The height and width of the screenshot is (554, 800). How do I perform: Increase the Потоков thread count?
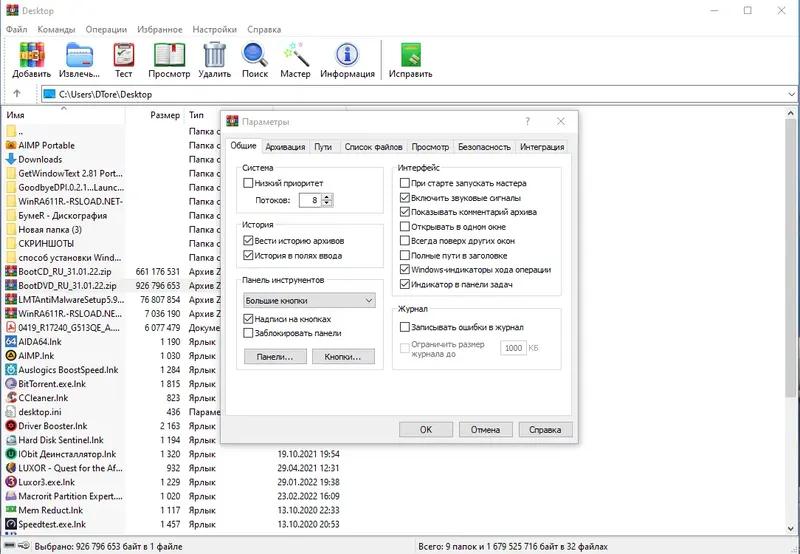328,196
